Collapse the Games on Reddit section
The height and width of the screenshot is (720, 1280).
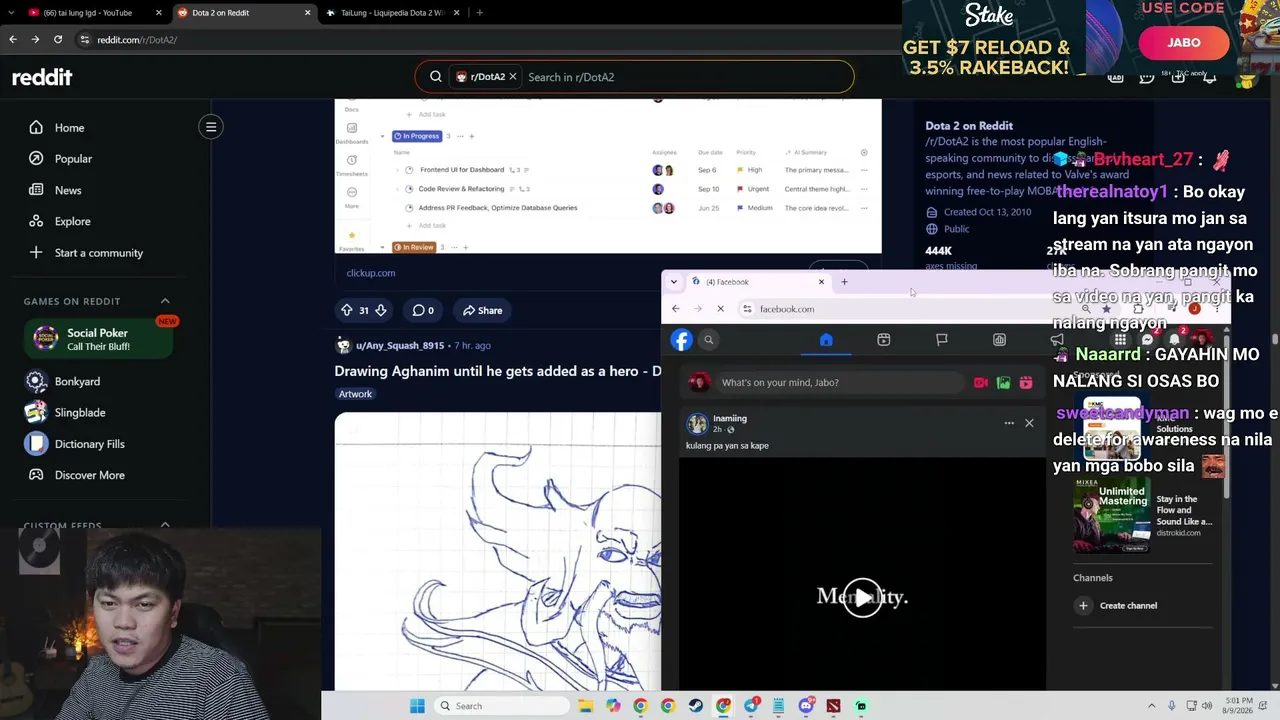(165, 301)
